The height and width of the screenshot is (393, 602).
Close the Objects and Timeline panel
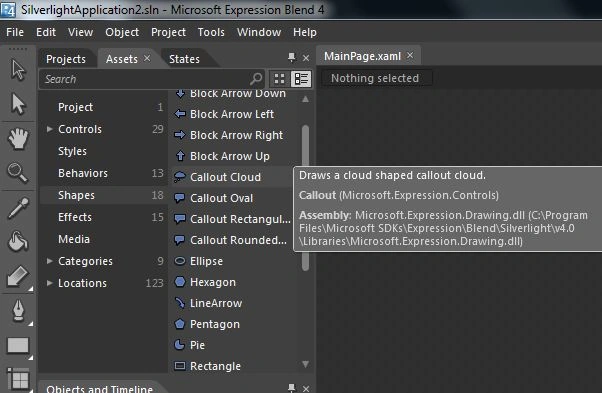[x=306, y=388]
